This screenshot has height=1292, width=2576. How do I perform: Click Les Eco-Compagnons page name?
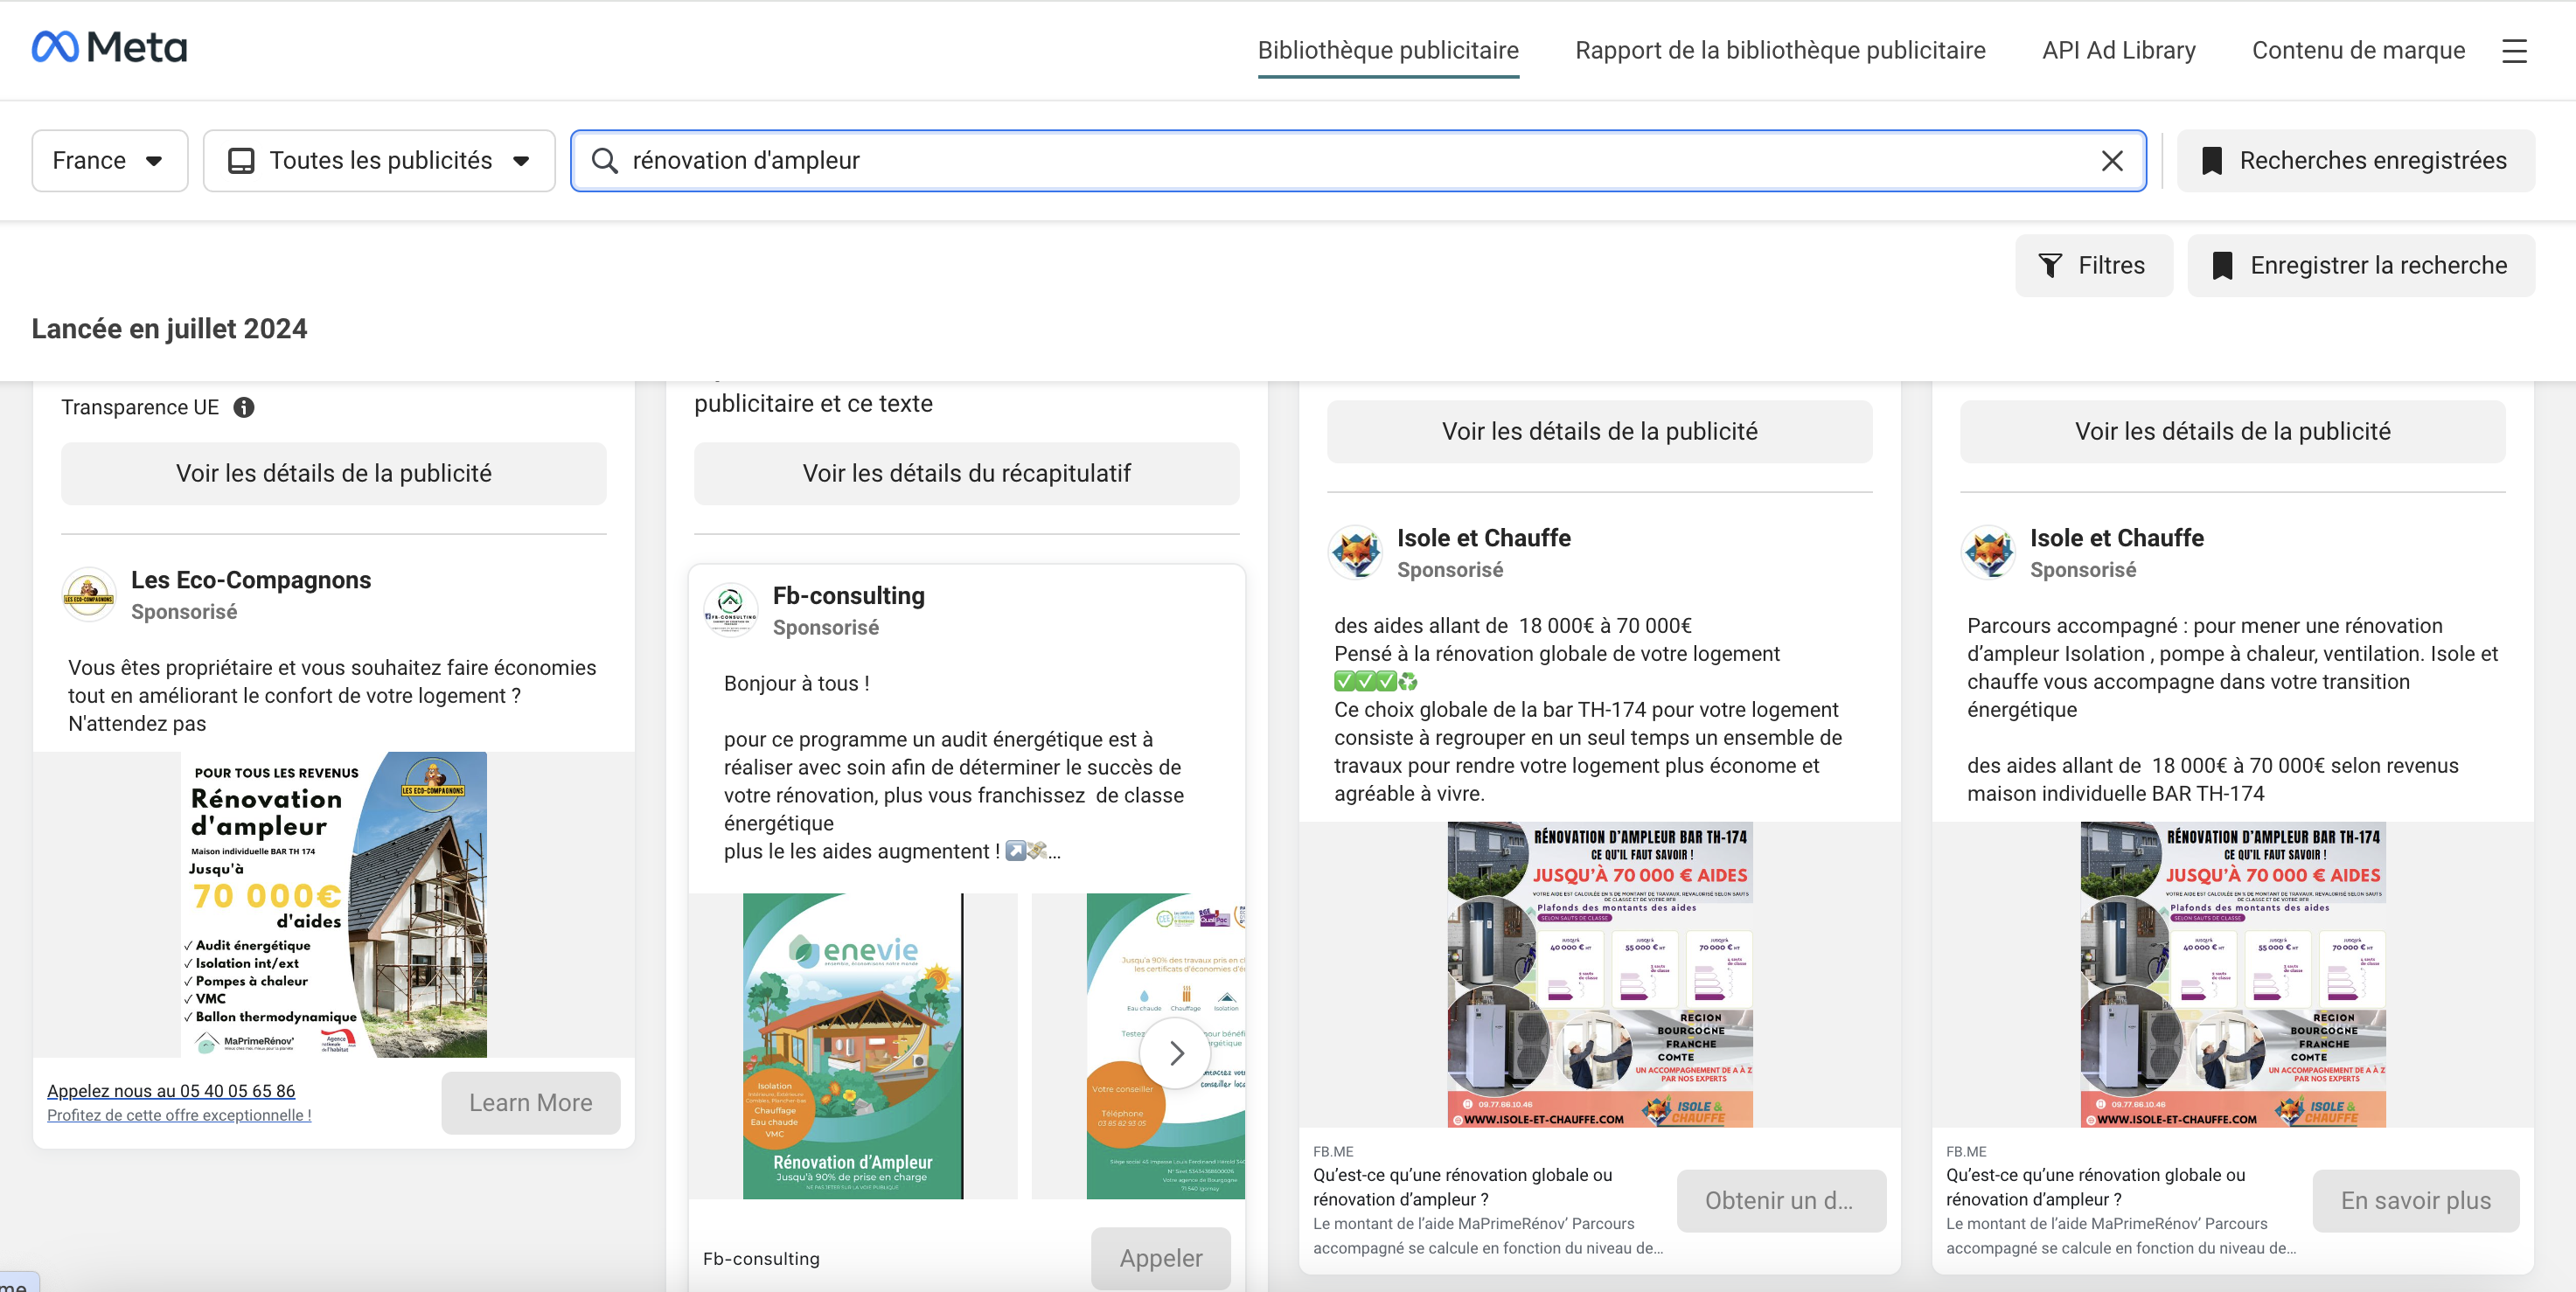point(251,580)
